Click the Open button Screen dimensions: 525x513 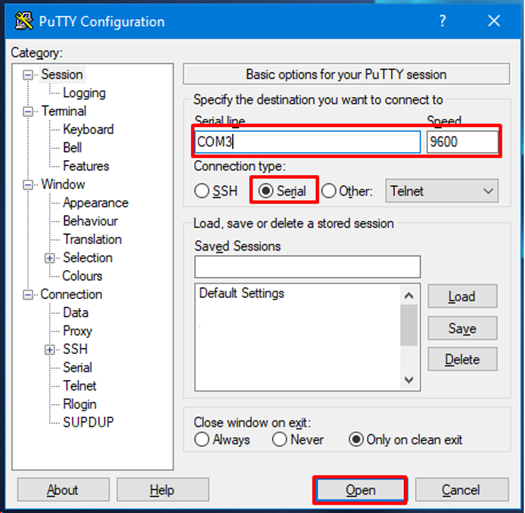click(x=360, y=490)
